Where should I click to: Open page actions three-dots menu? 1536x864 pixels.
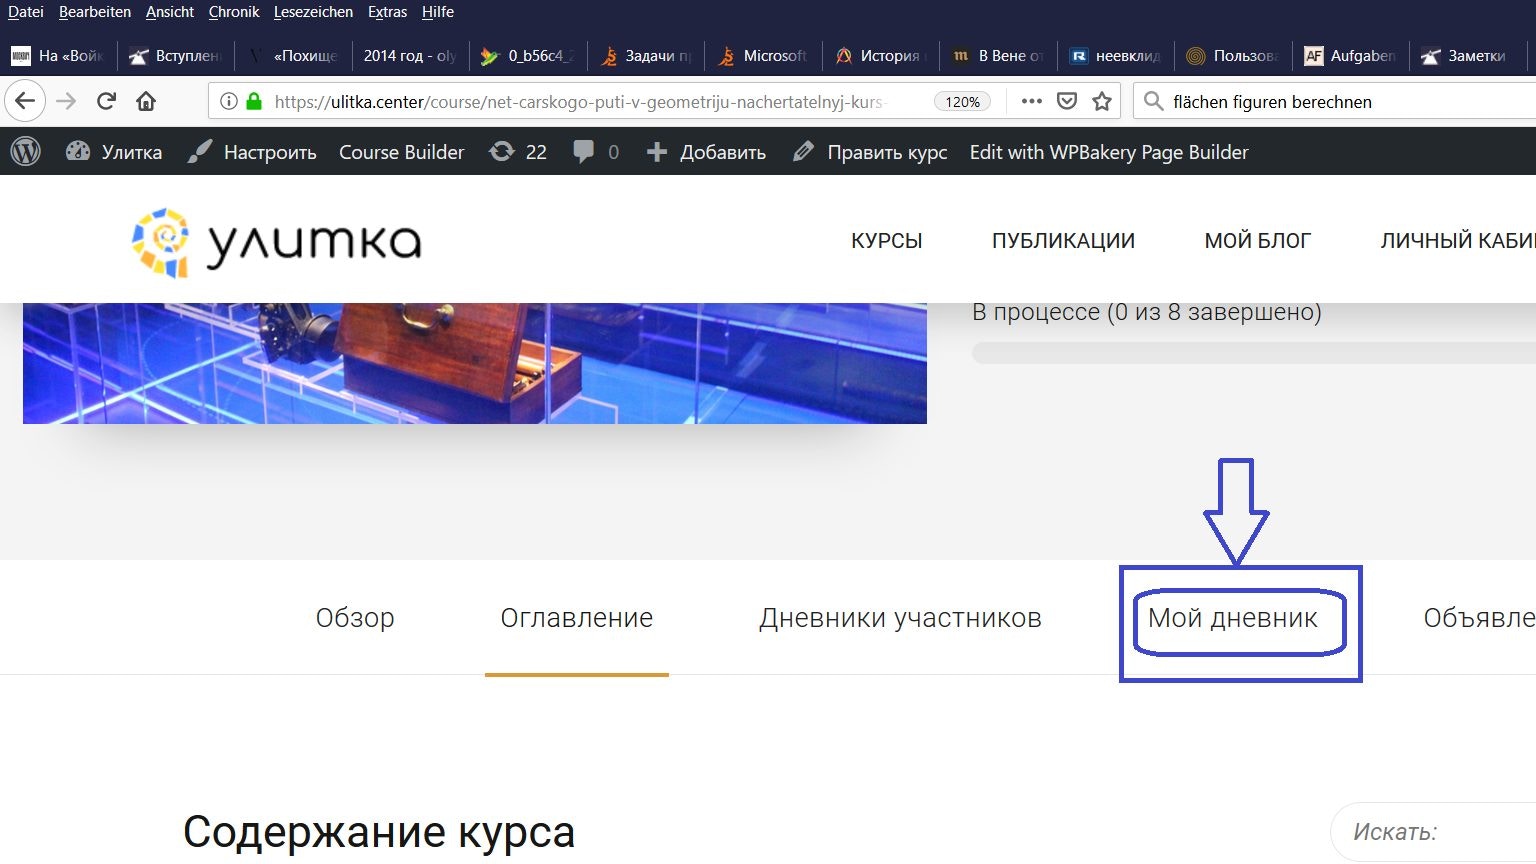point(1032,101)
